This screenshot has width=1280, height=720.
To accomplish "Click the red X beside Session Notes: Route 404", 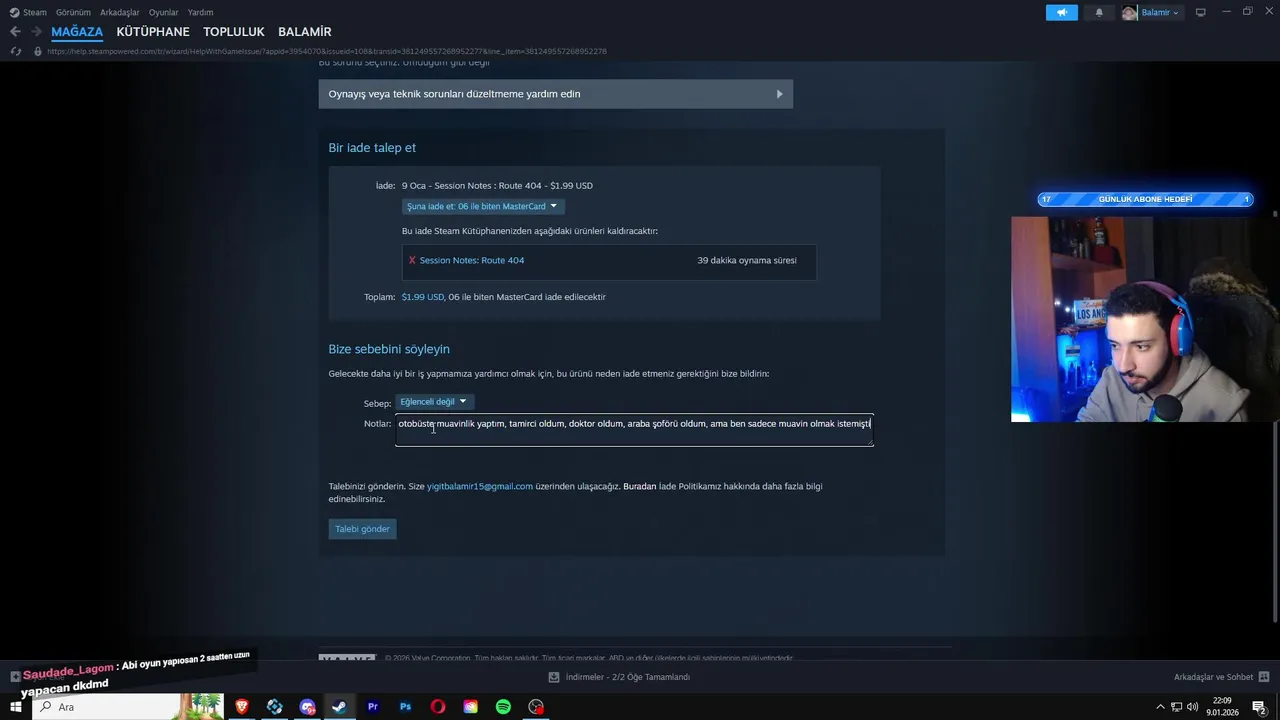I will point(412,260).
